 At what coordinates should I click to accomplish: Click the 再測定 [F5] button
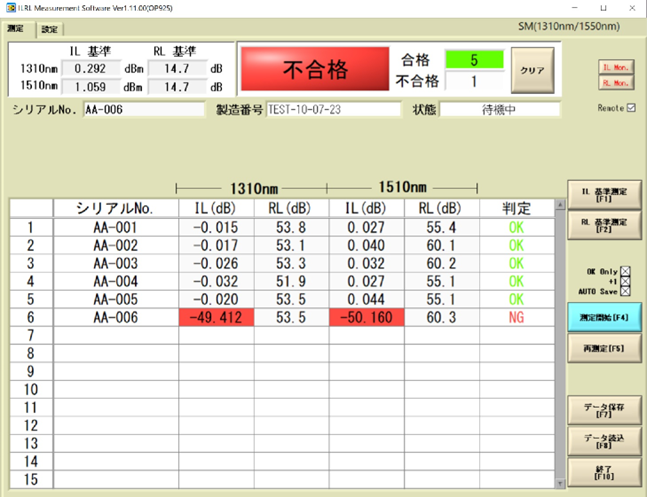click(604, 349)
